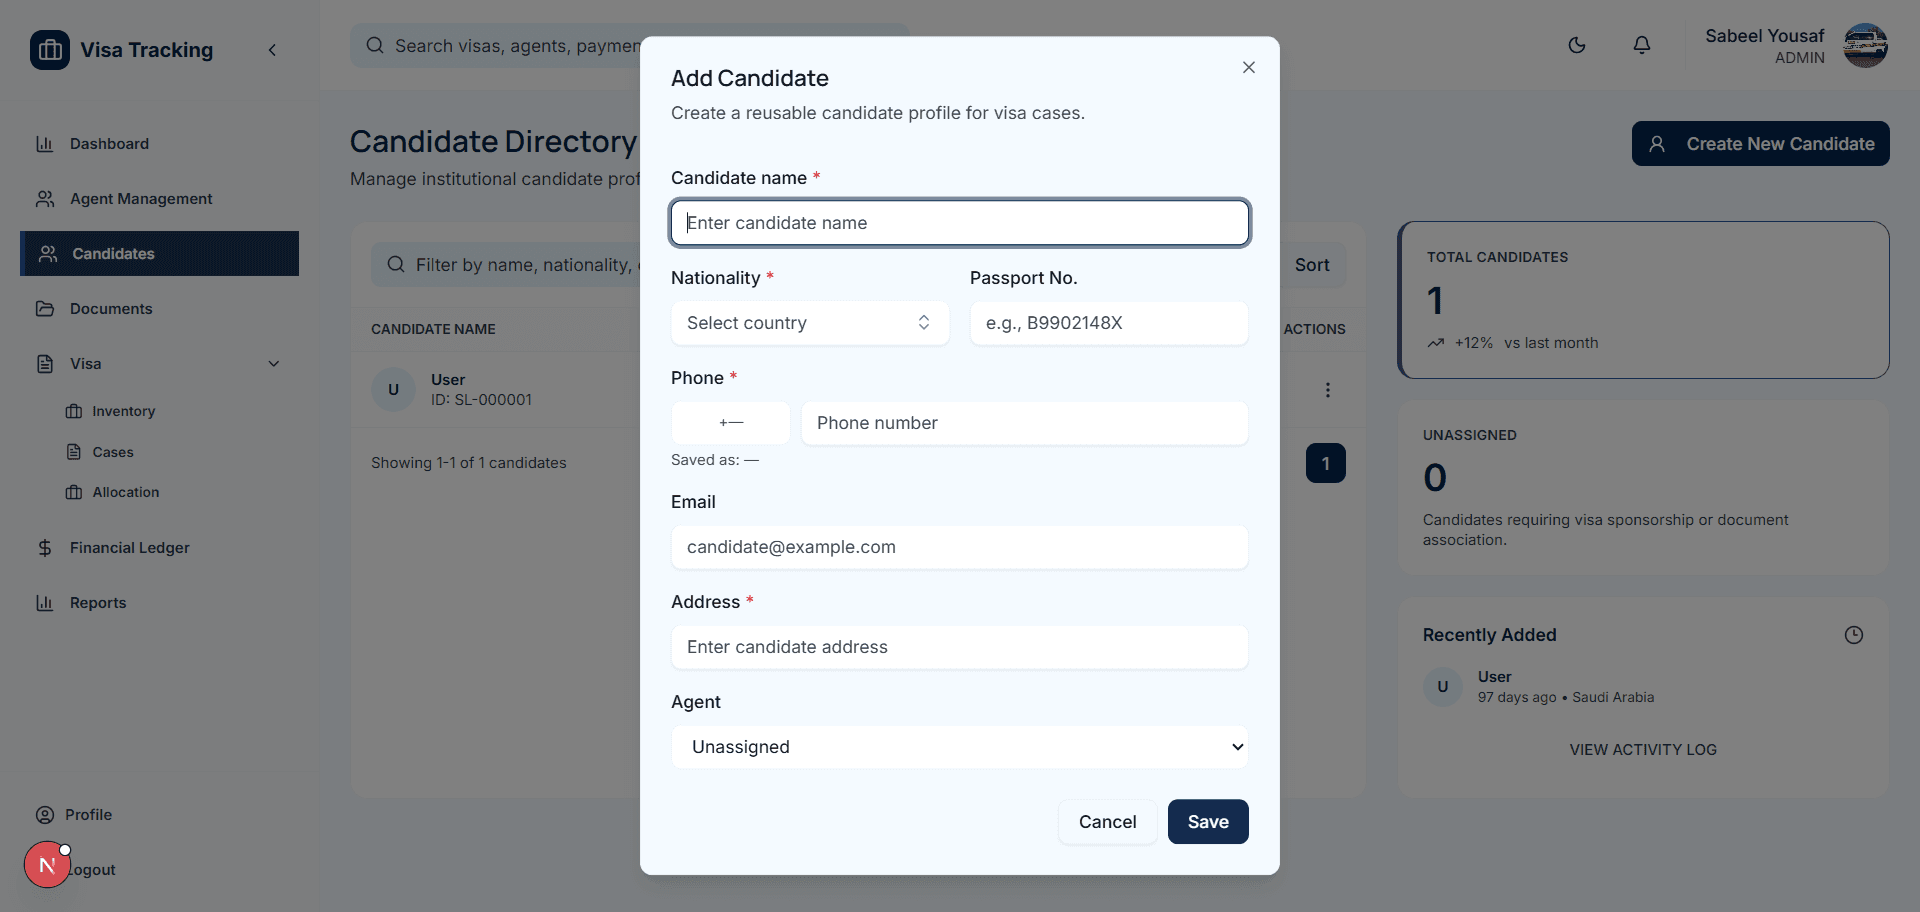The width and height of the screenshot is (1920, 912).
Task: Cancel adding the candidate
Action: 1108,822
